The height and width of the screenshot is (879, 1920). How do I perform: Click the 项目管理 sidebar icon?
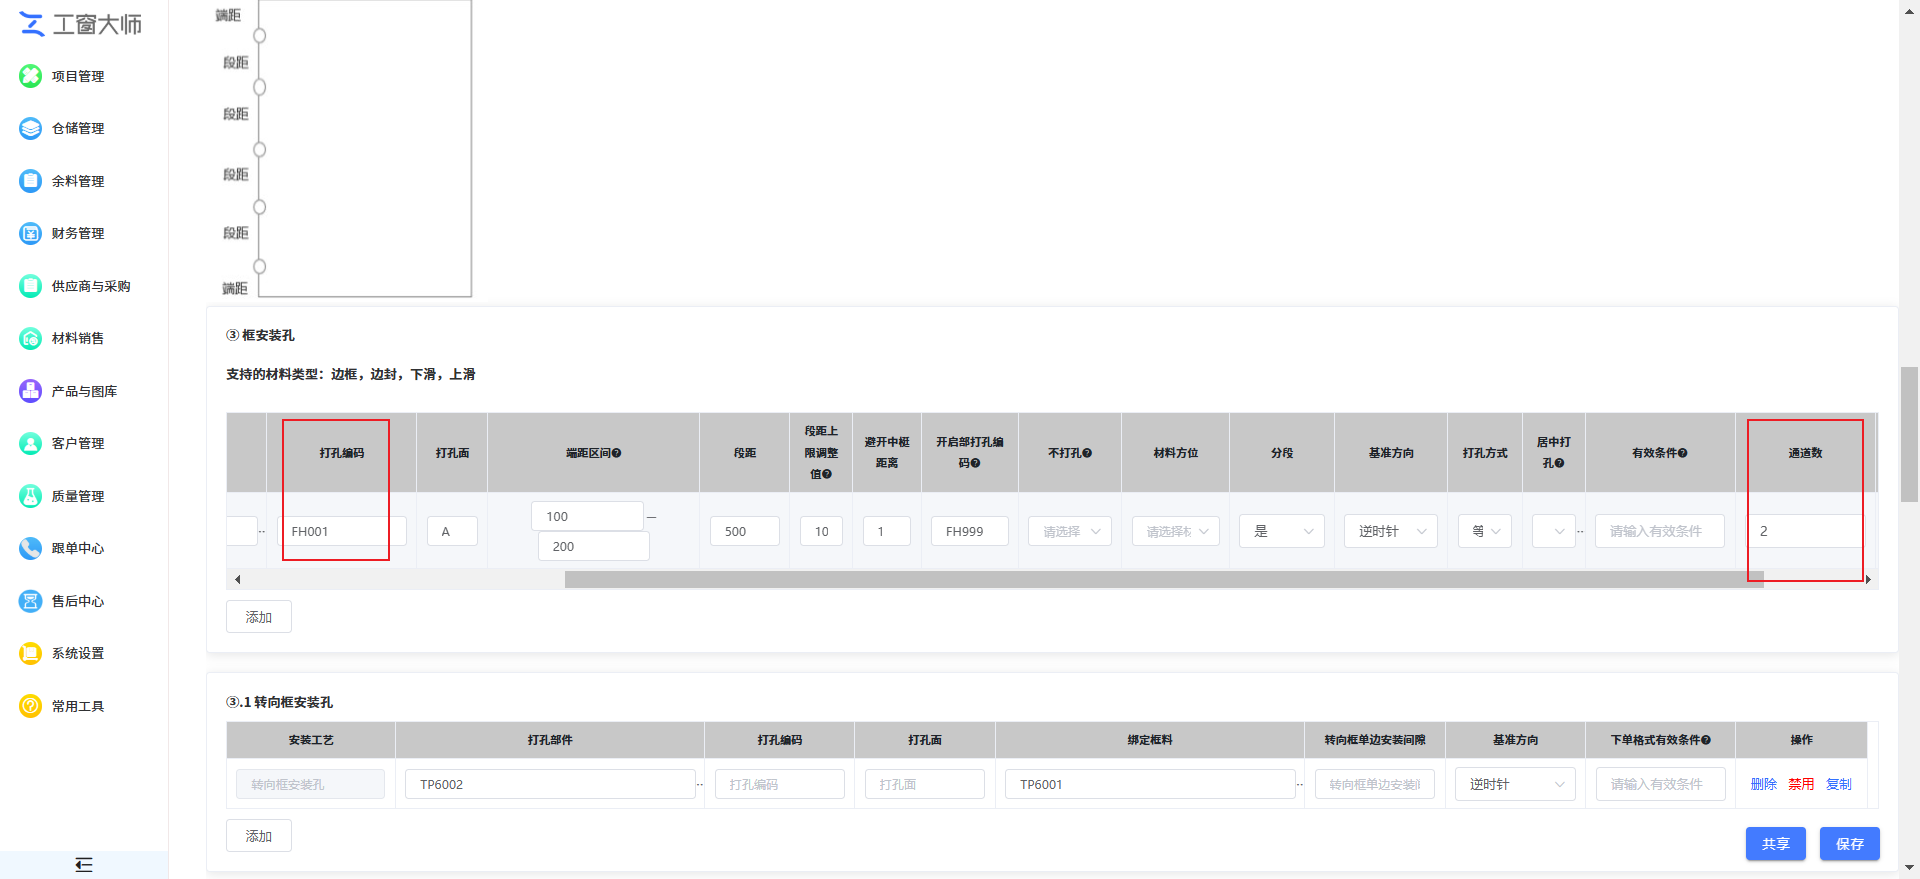(31, 76)
